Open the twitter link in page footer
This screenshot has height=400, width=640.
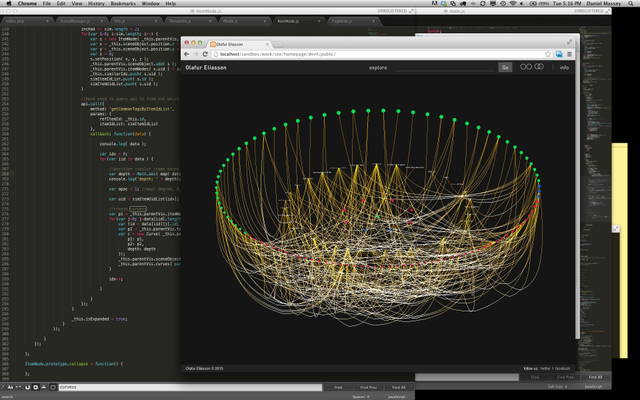(x=545, y=368)
